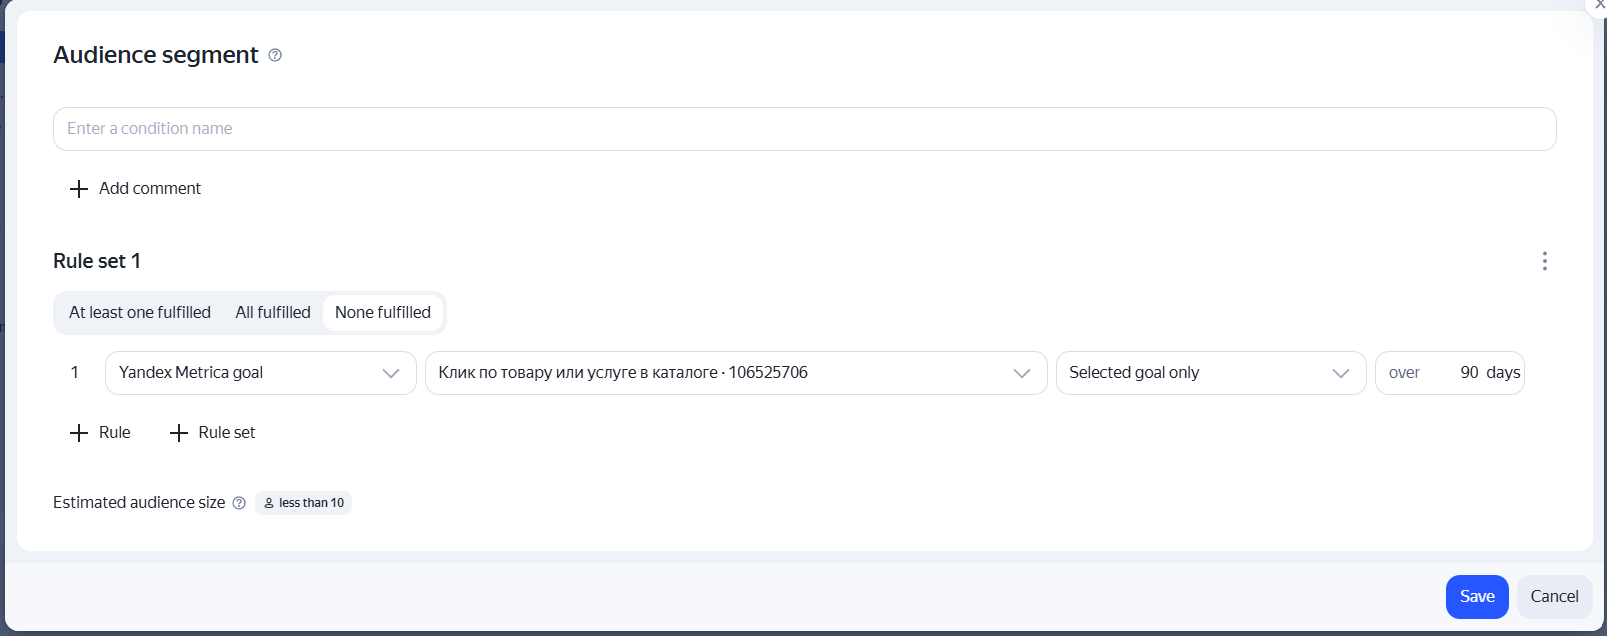Screen dimensions: 1607x636
Task: Click the plus icon before Rule set
Action: [x=179, y=433]
